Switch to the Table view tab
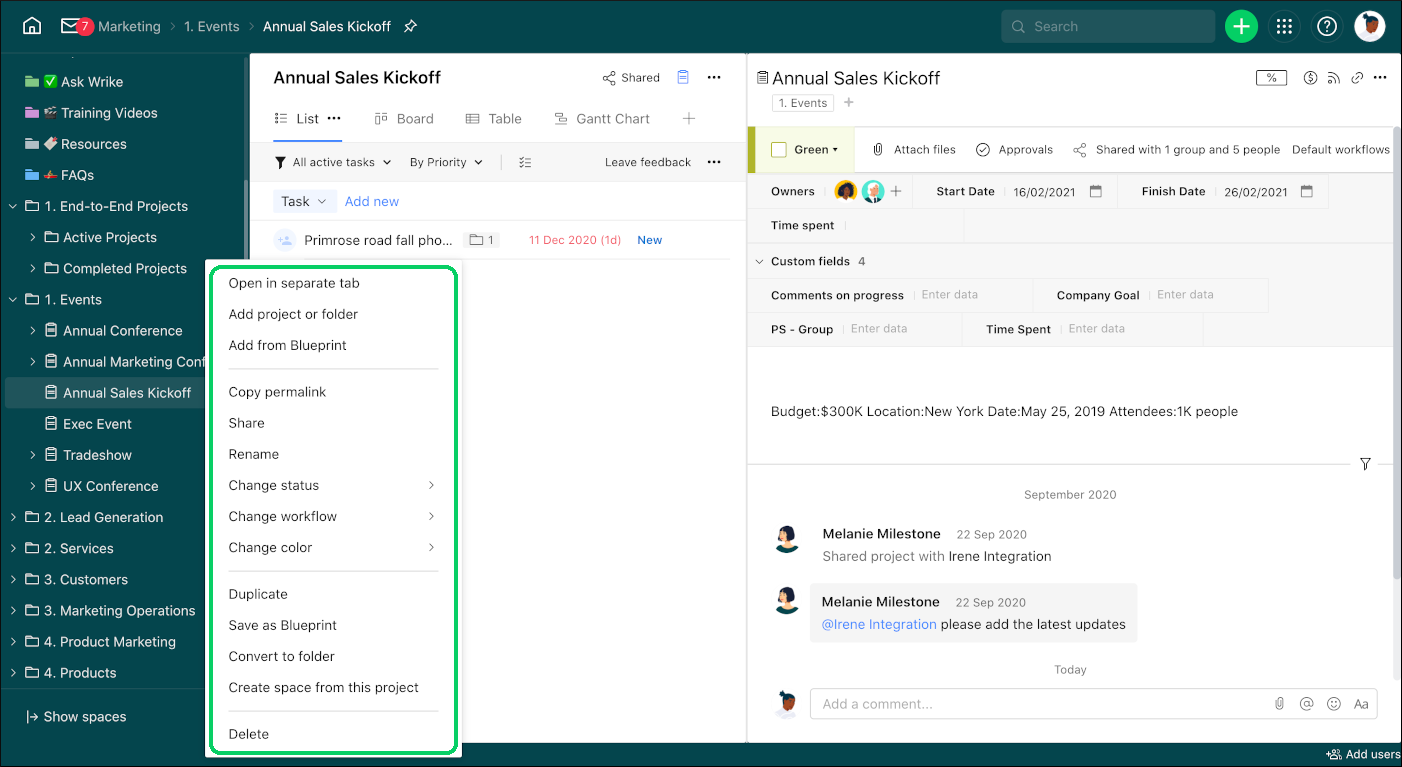Image resolution: width=1402 pixels, height=767 pixels. coord(494,118)
